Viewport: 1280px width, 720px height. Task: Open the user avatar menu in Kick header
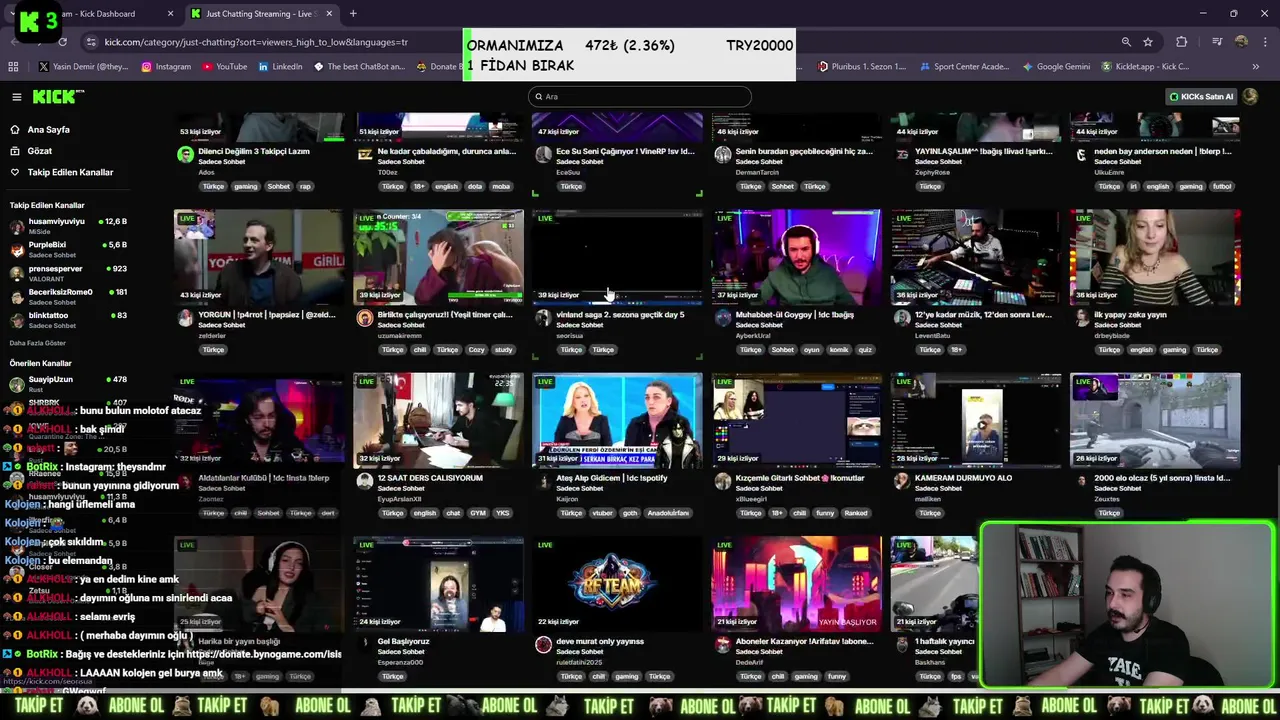click(1250, 97)
